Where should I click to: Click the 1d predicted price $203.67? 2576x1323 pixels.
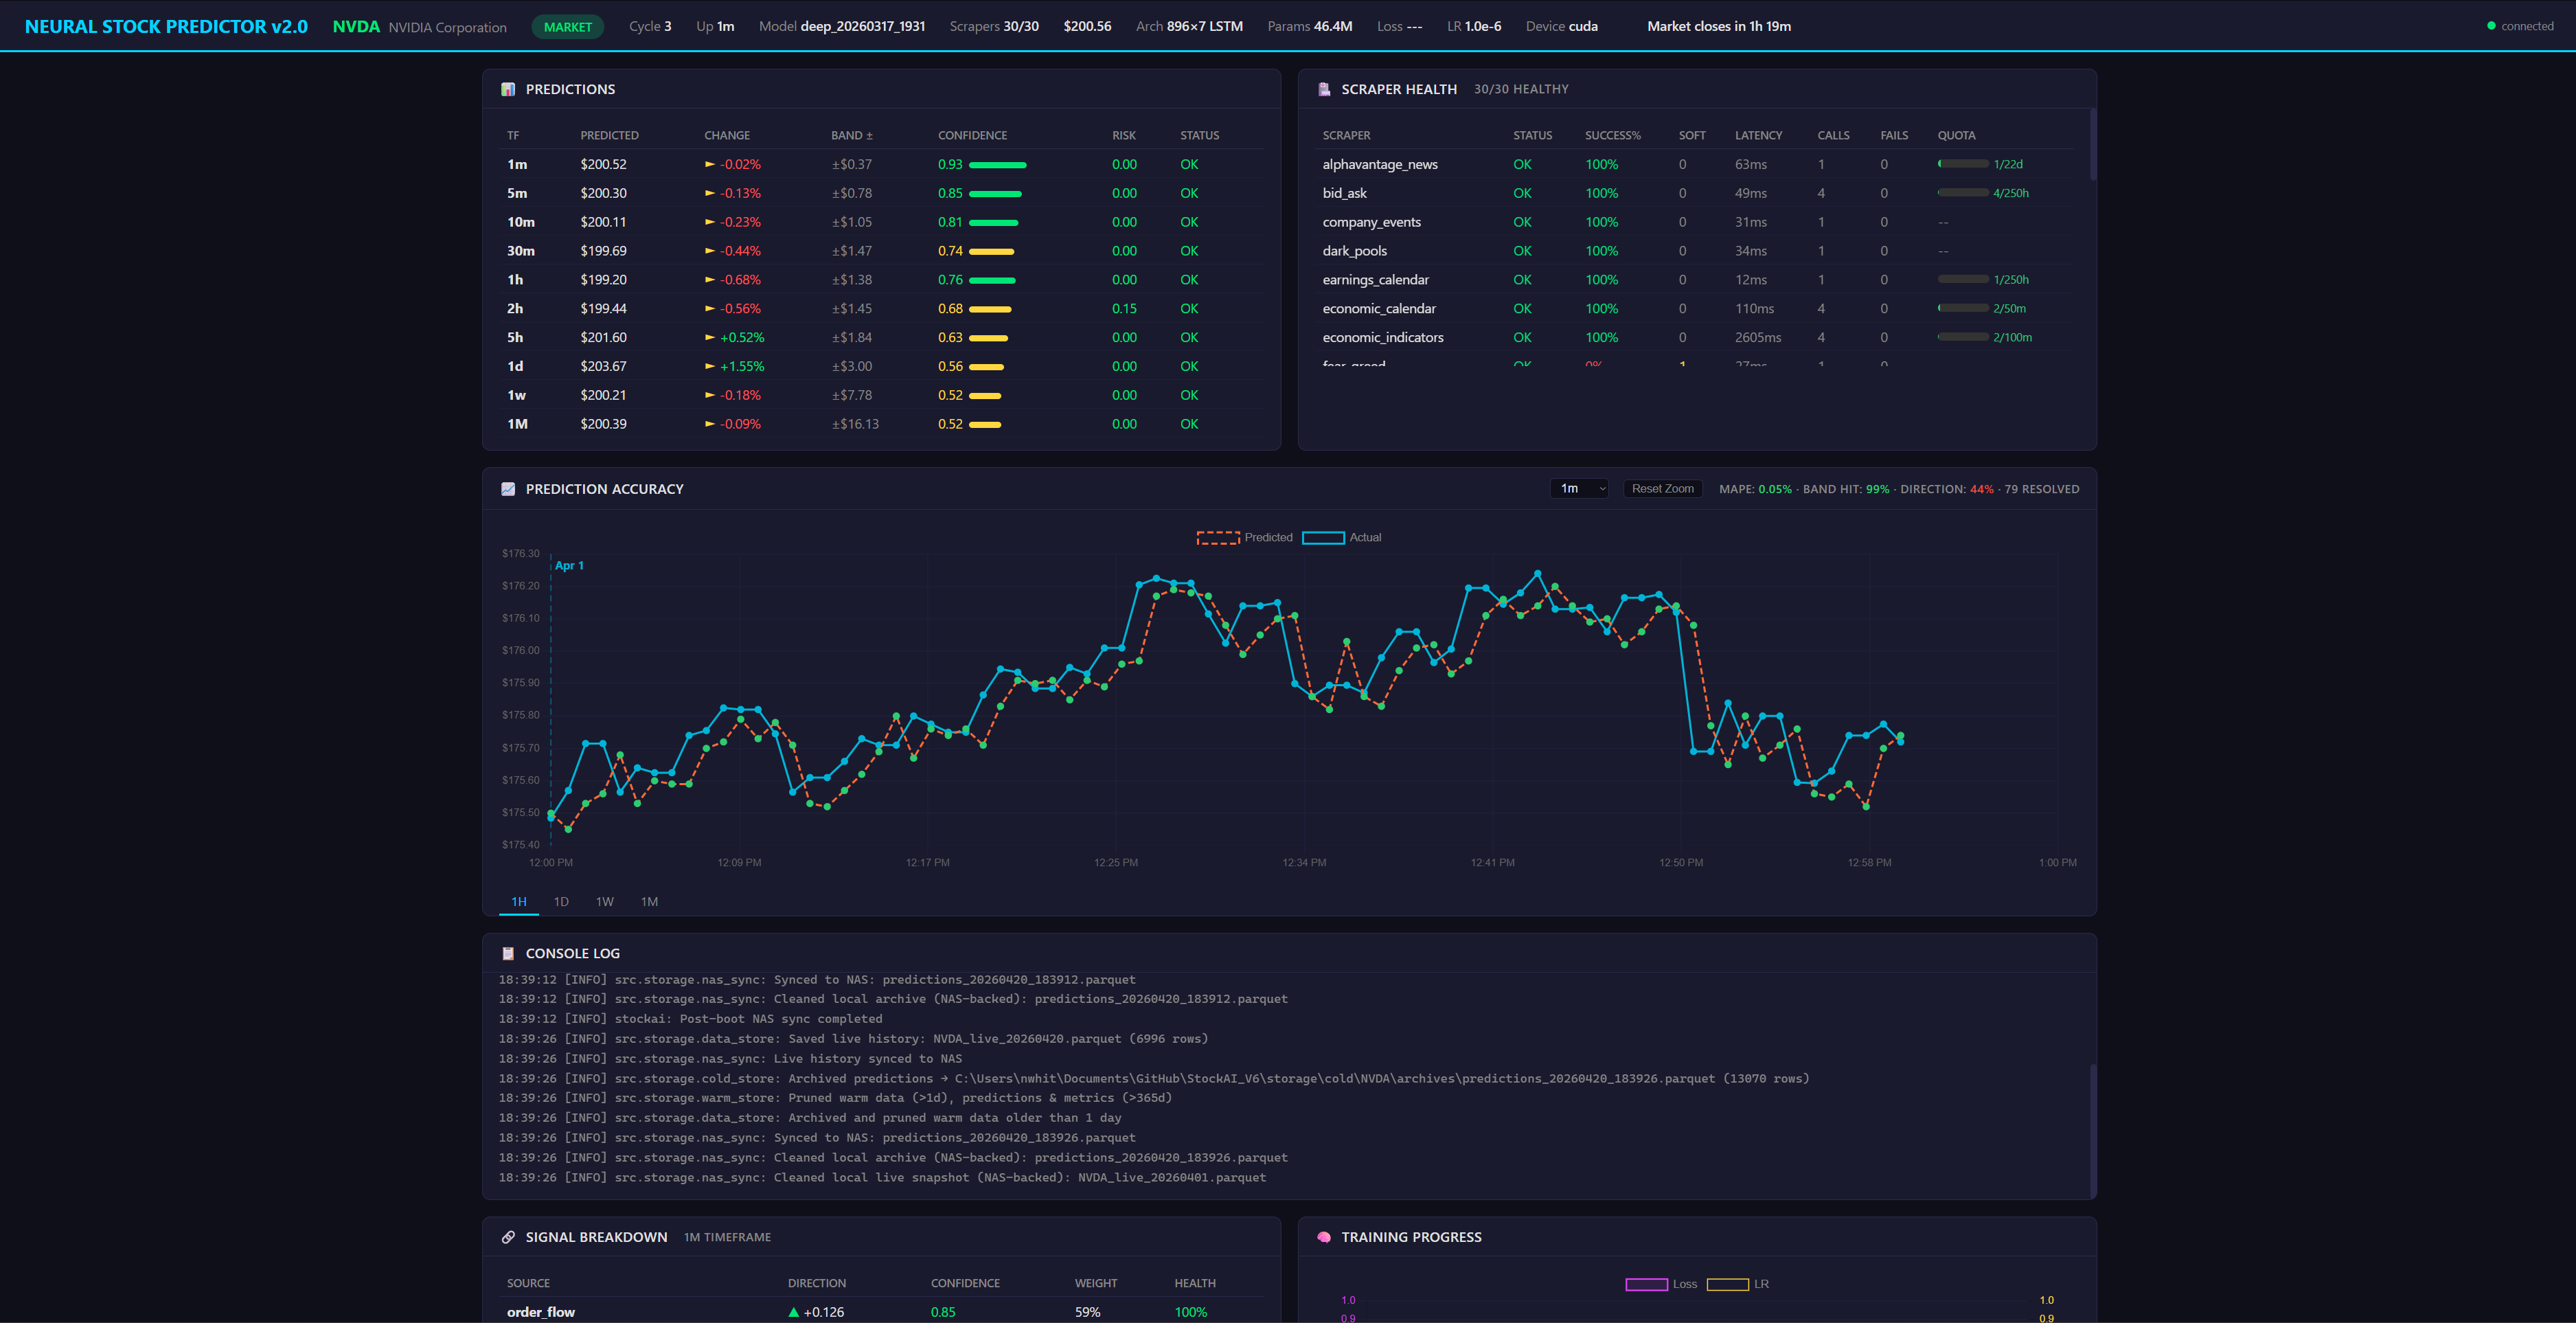pos(603,366)
